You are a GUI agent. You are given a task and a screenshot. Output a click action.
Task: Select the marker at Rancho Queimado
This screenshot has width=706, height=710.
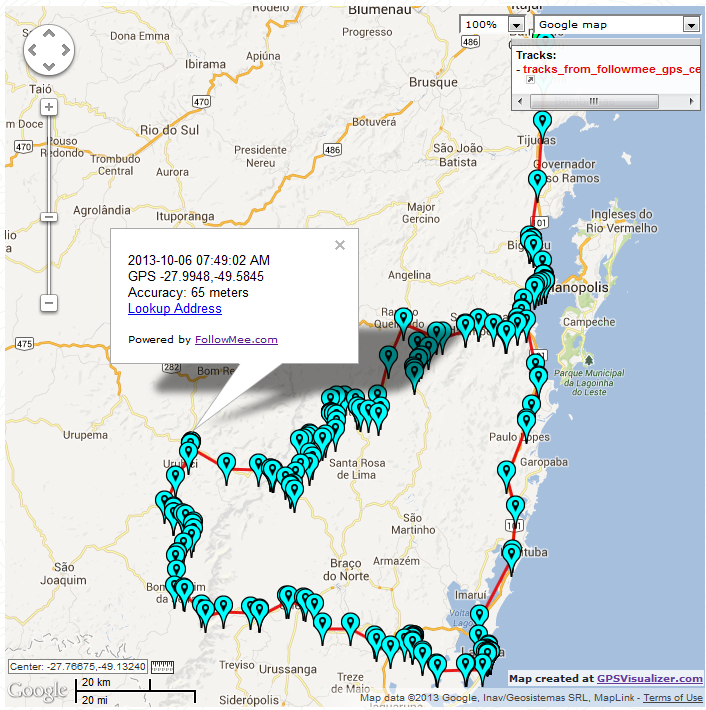[x=403, y=318]
